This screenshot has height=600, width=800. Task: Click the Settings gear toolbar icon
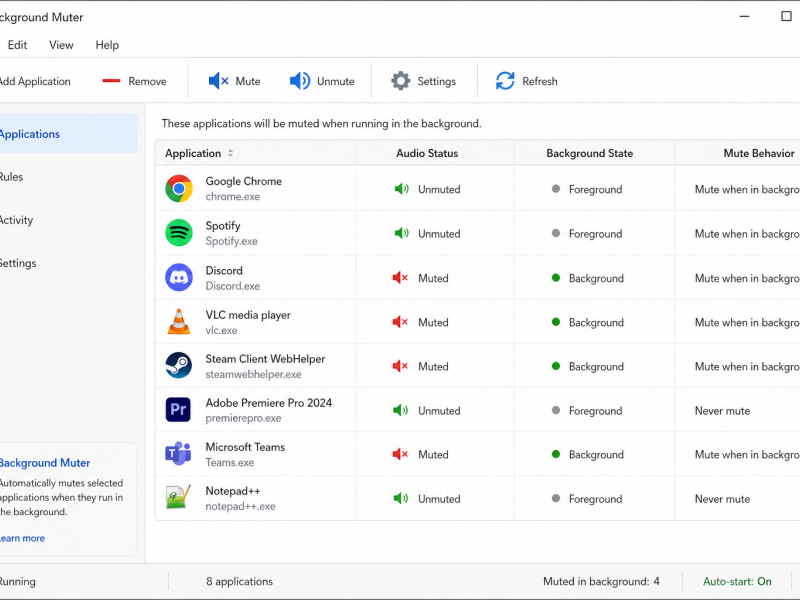[x=401, y=81]
